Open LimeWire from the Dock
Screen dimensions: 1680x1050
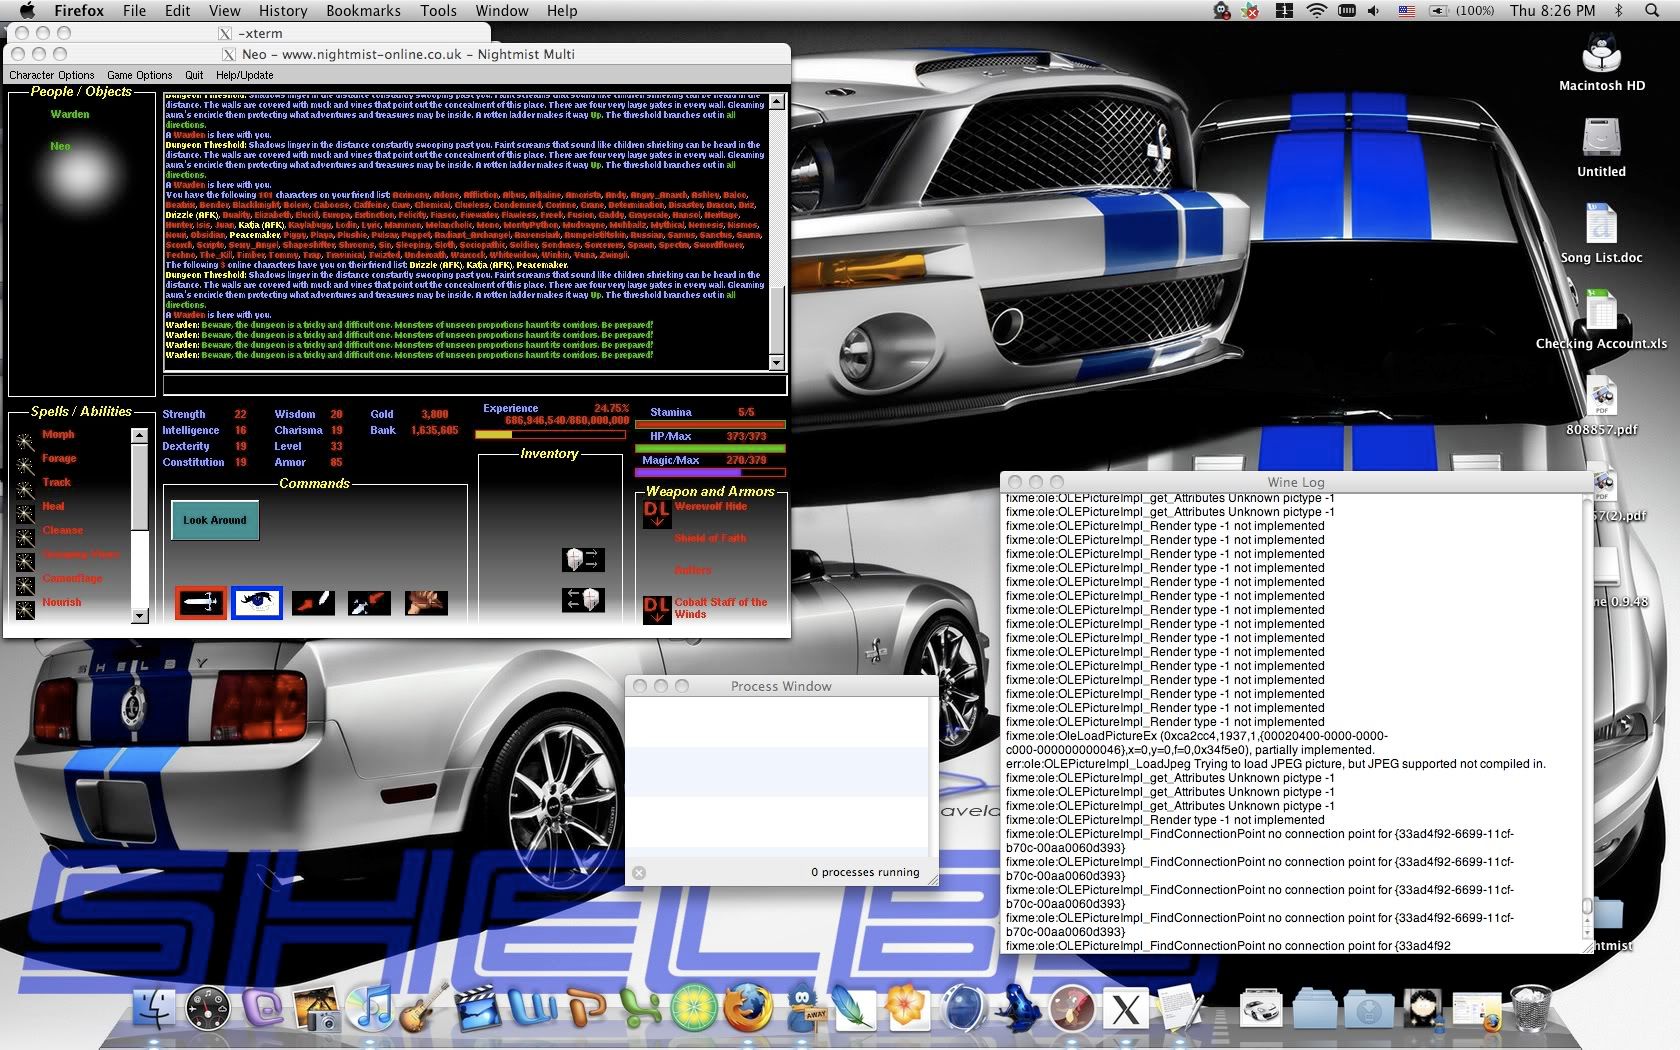coord(693,1008)
